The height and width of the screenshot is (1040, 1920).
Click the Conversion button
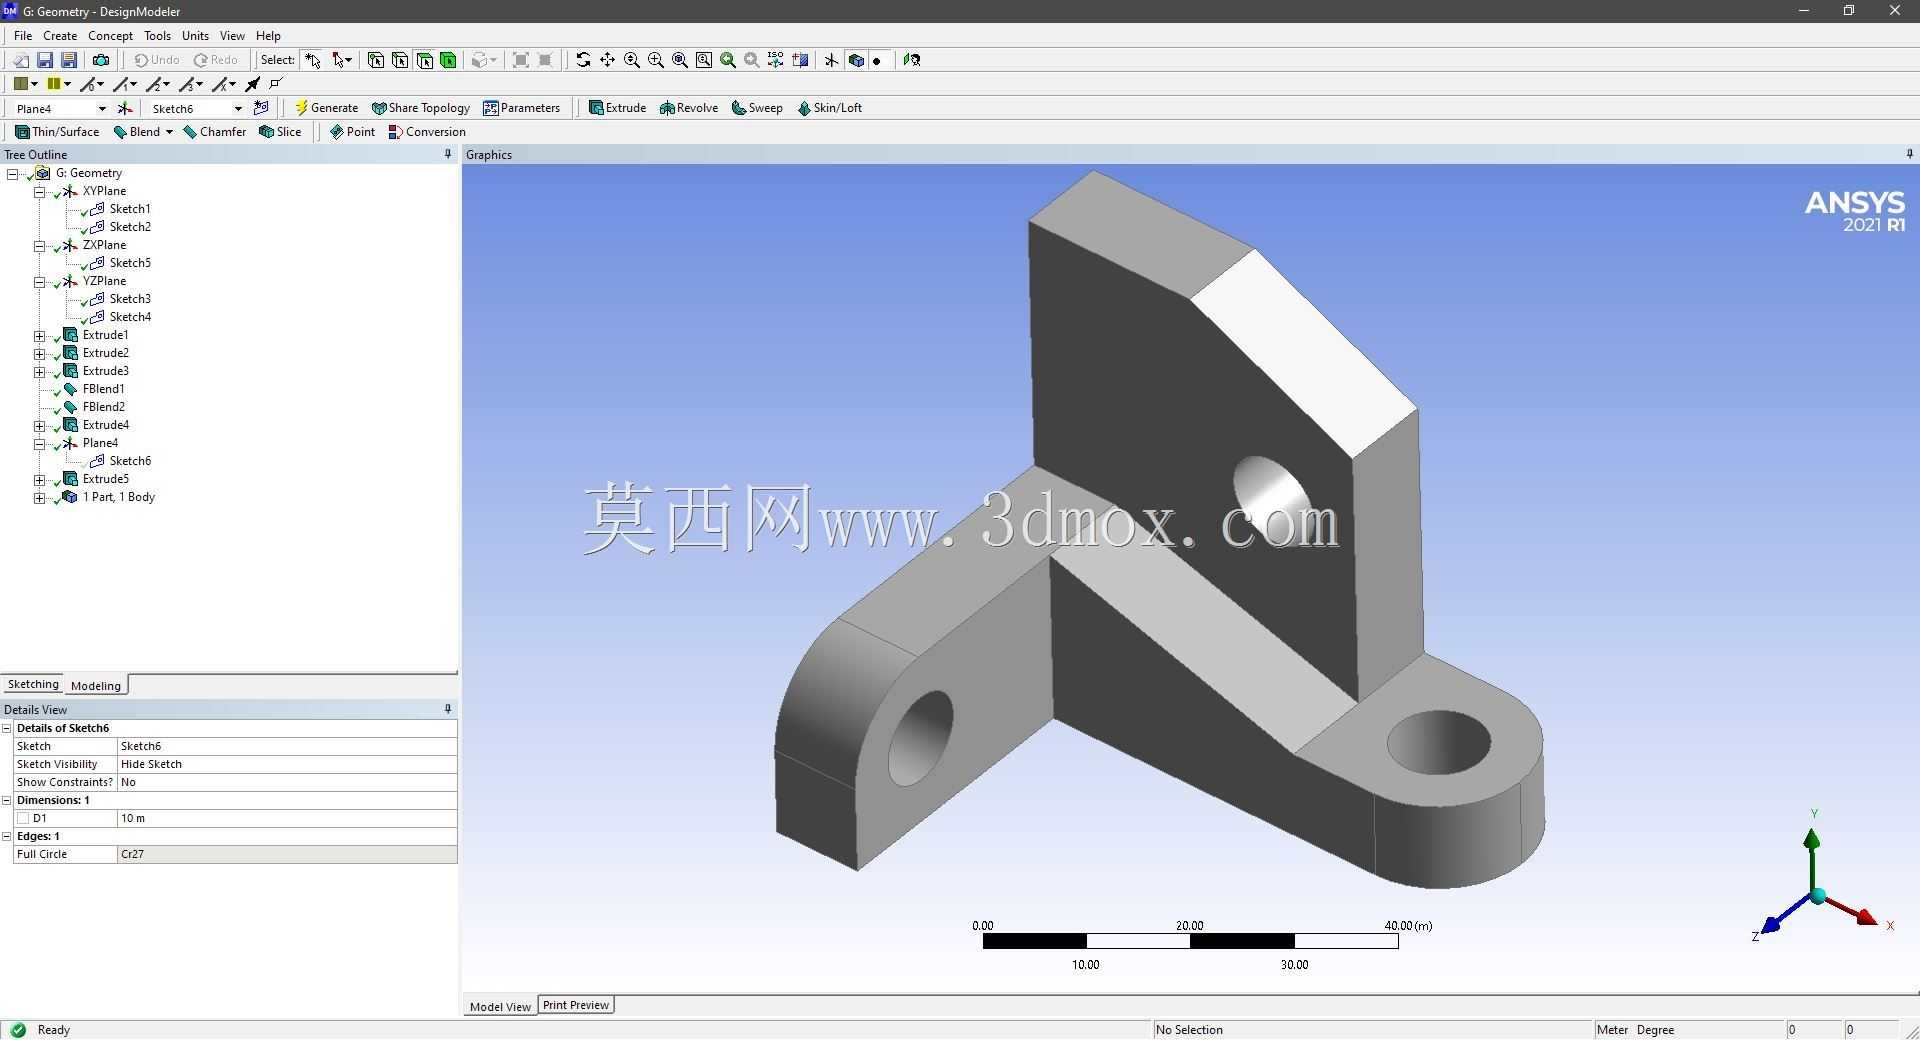coord(427,132)
